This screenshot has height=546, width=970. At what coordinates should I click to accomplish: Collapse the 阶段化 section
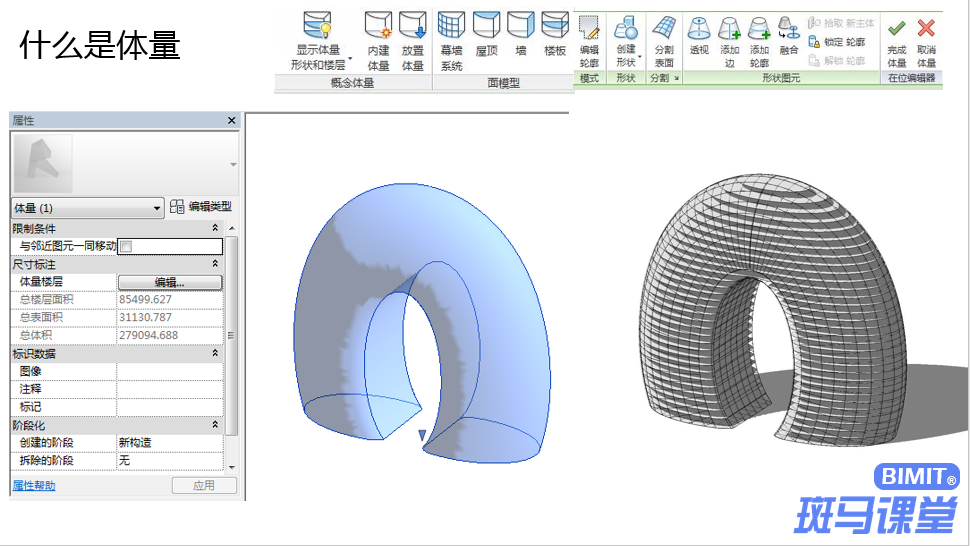[215, 425]
